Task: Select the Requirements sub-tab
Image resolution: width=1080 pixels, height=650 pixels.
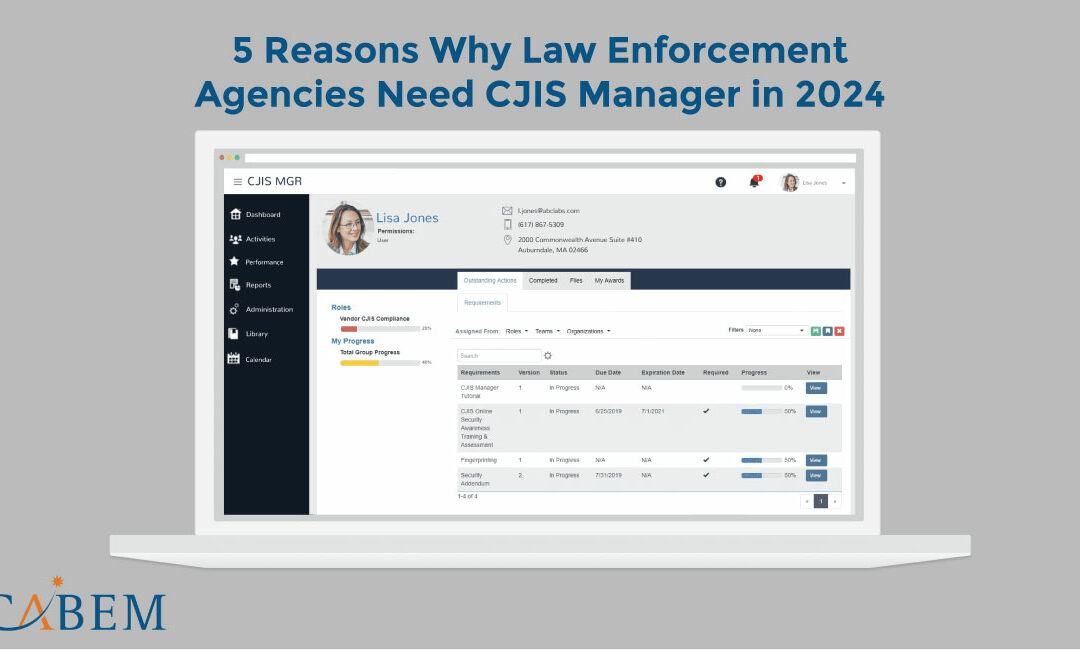Action: (482, 303)
